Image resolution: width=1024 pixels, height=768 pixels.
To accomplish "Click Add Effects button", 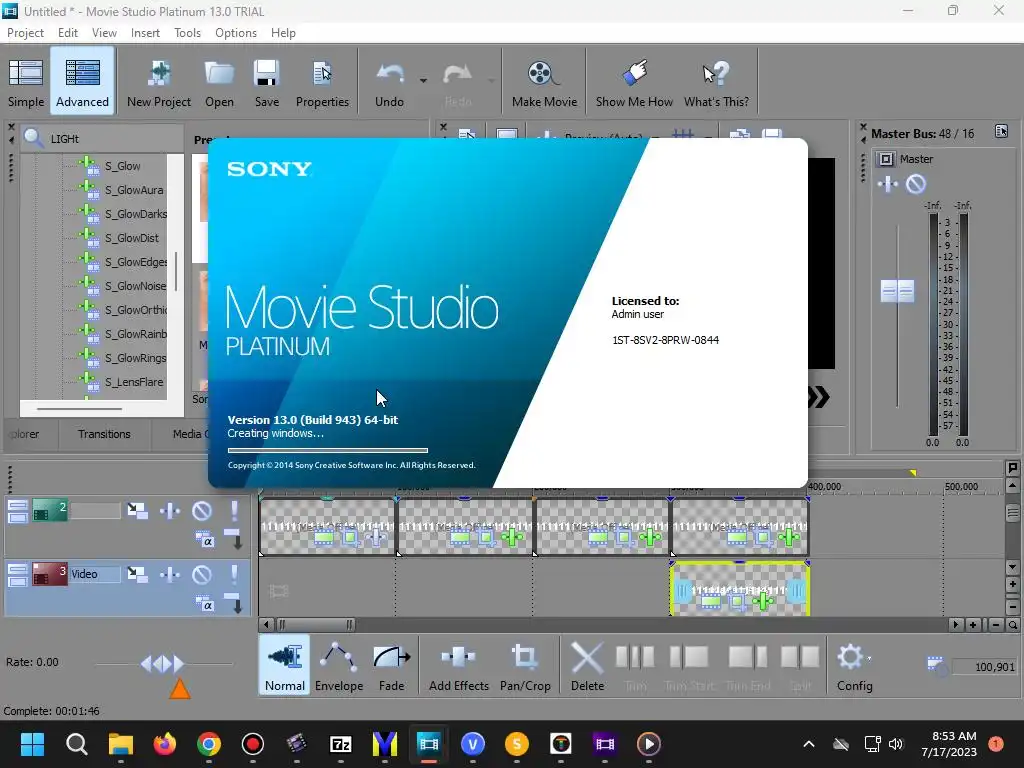I will [x=458, y=665].
